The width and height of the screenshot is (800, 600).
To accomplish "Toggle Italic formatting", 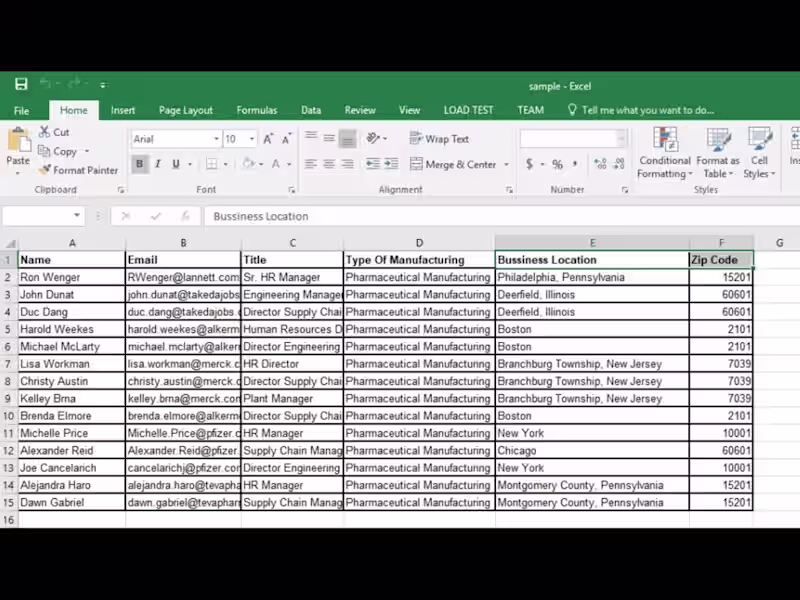I will pyautogui.click(x=158, y=164).
